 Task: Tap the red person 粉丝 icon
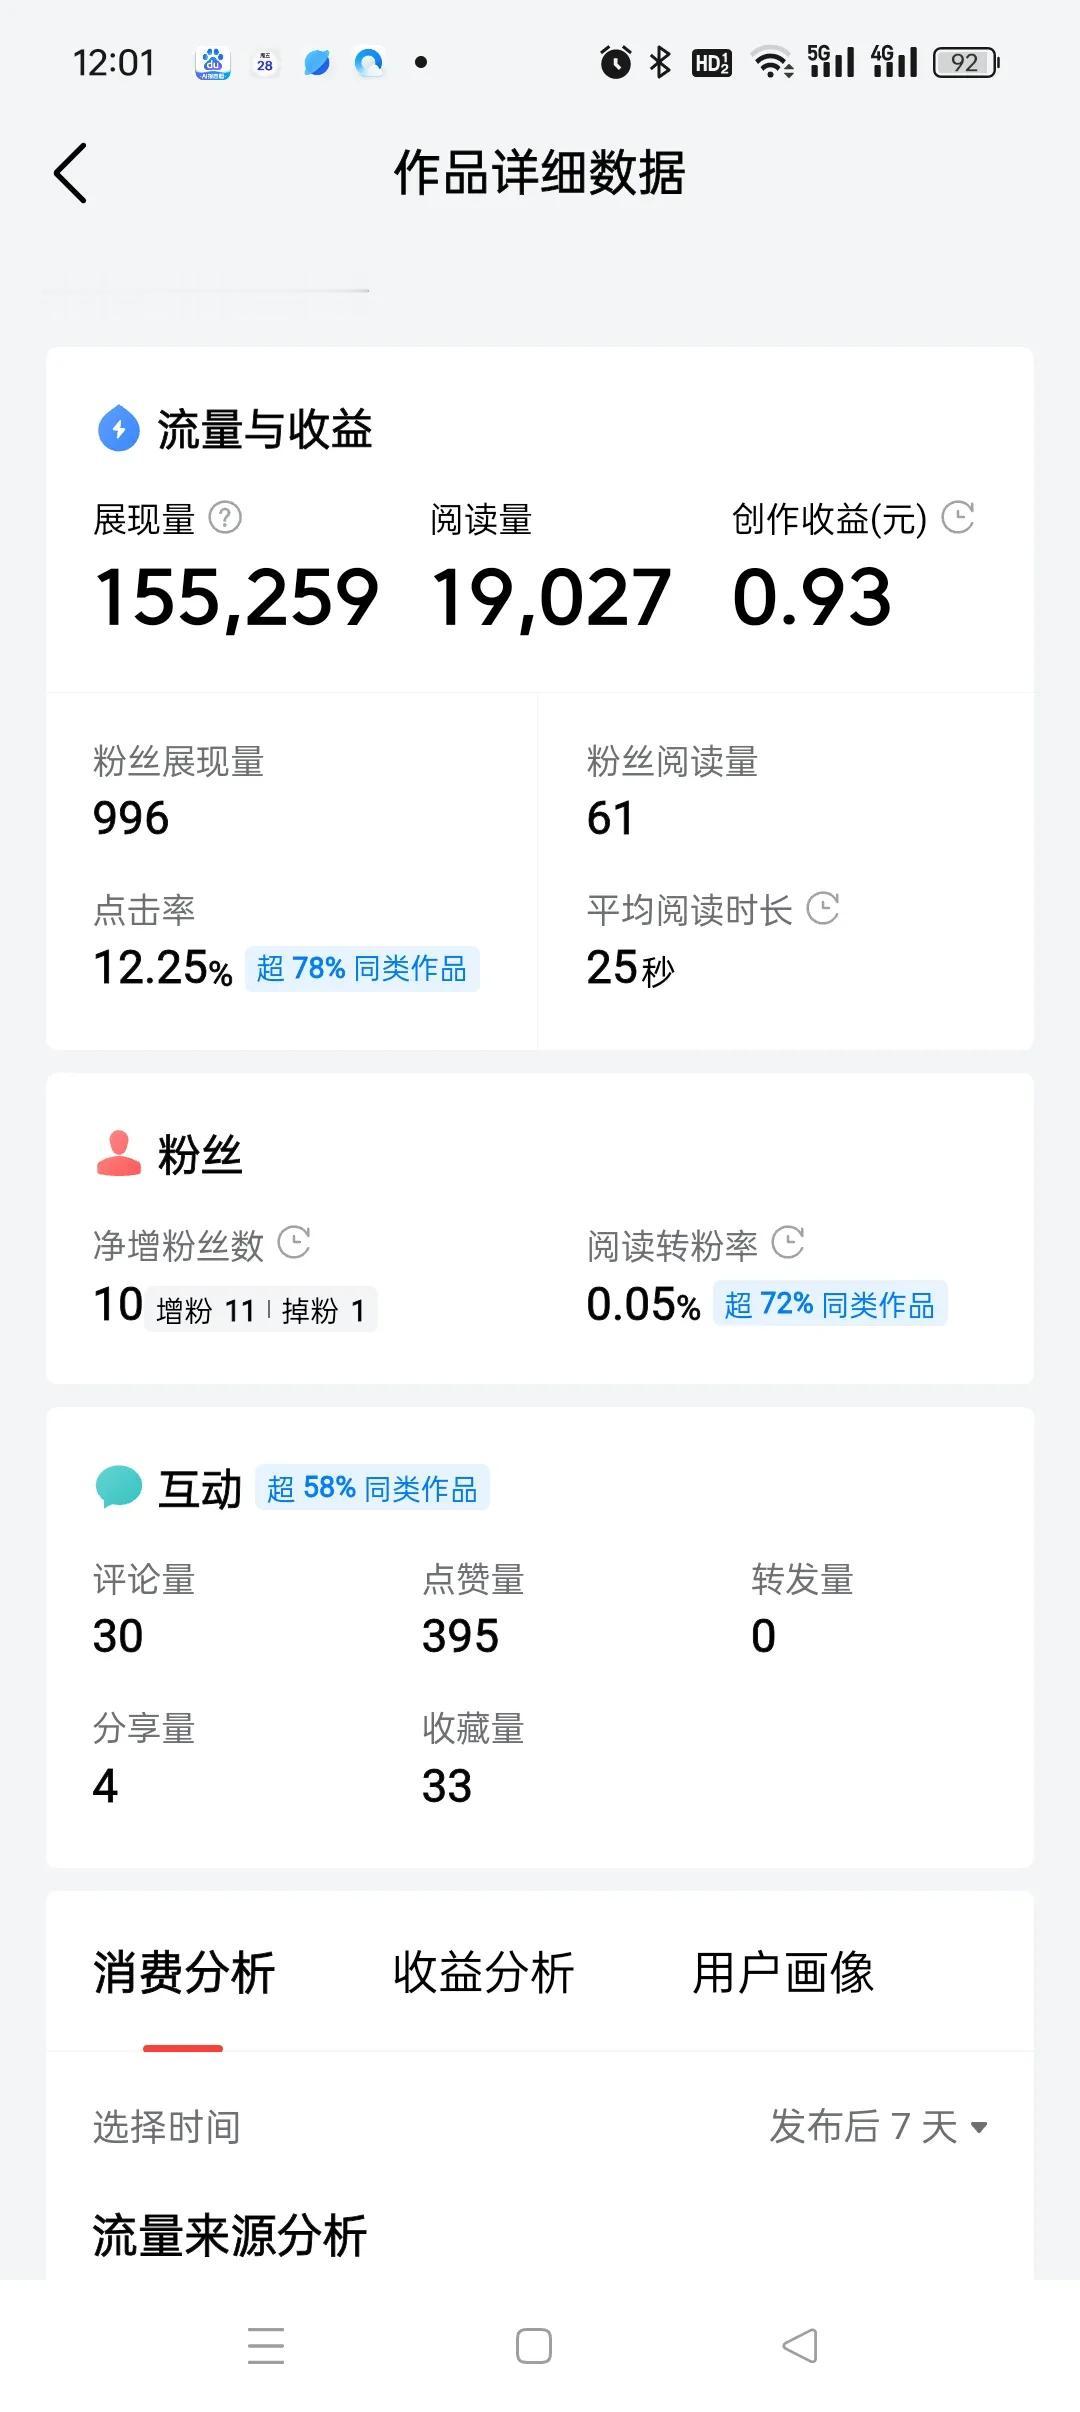tap(119, 1153)
